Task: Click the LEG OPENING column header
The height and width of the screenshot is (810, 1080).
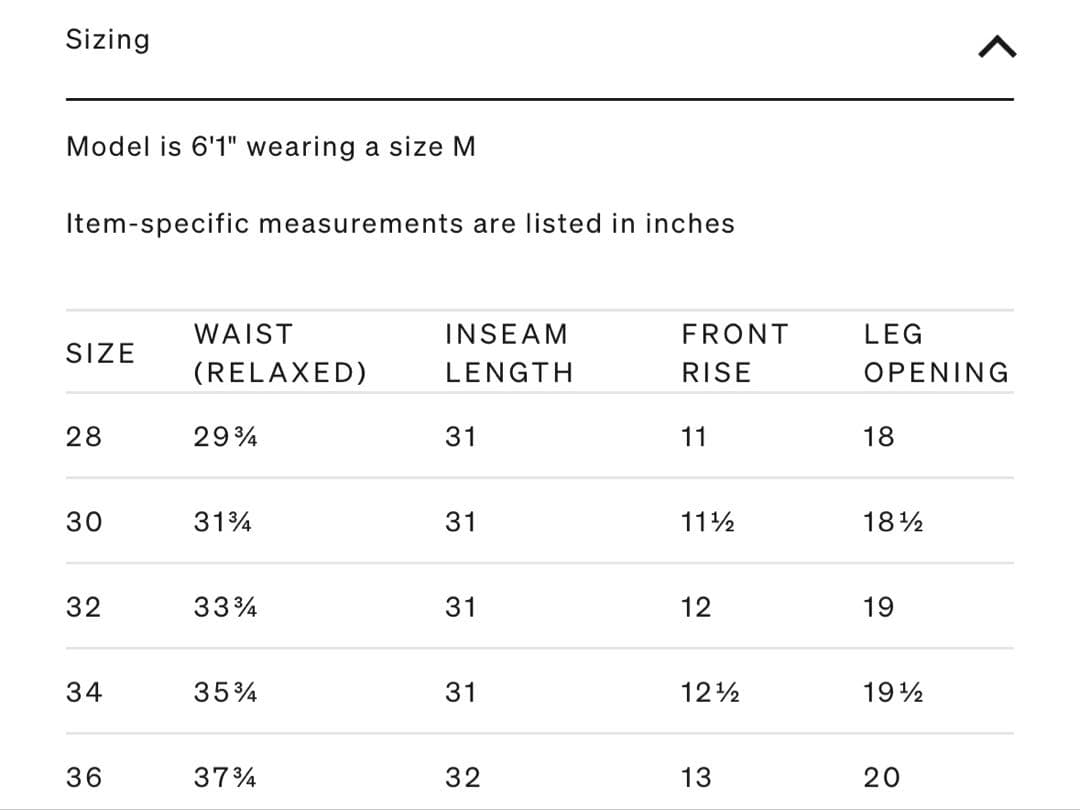Action: pyautogui.click(x=936, y=353)
